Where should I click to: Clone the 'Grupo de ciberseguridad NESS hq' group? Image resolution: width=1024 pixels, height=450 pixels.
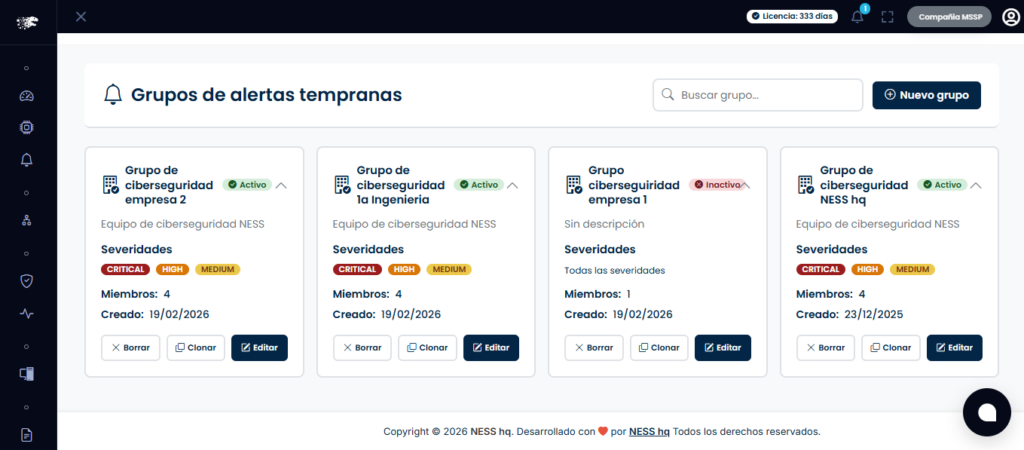click(x=891, y=347)
